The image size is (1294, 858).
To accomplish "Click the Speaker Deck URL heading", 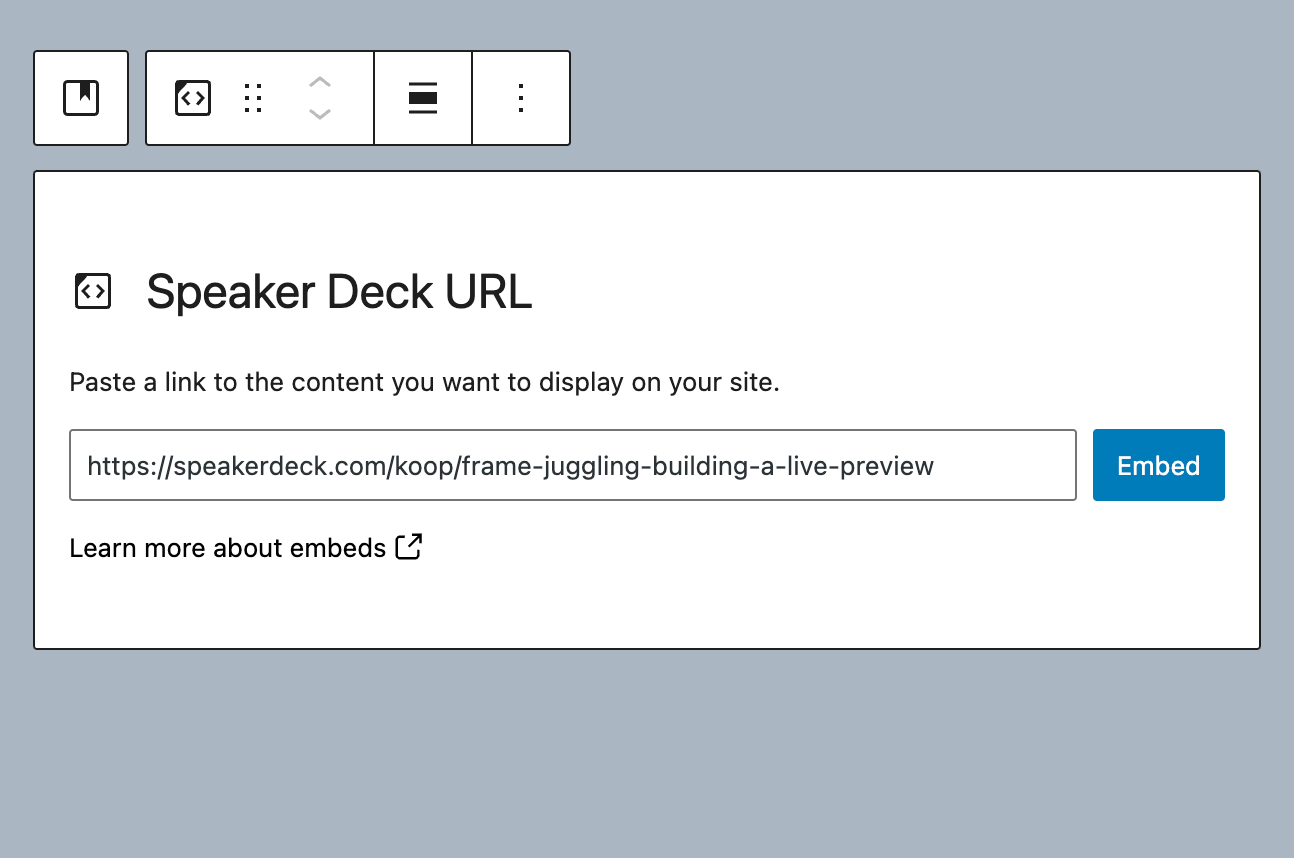I will point(338,291).
